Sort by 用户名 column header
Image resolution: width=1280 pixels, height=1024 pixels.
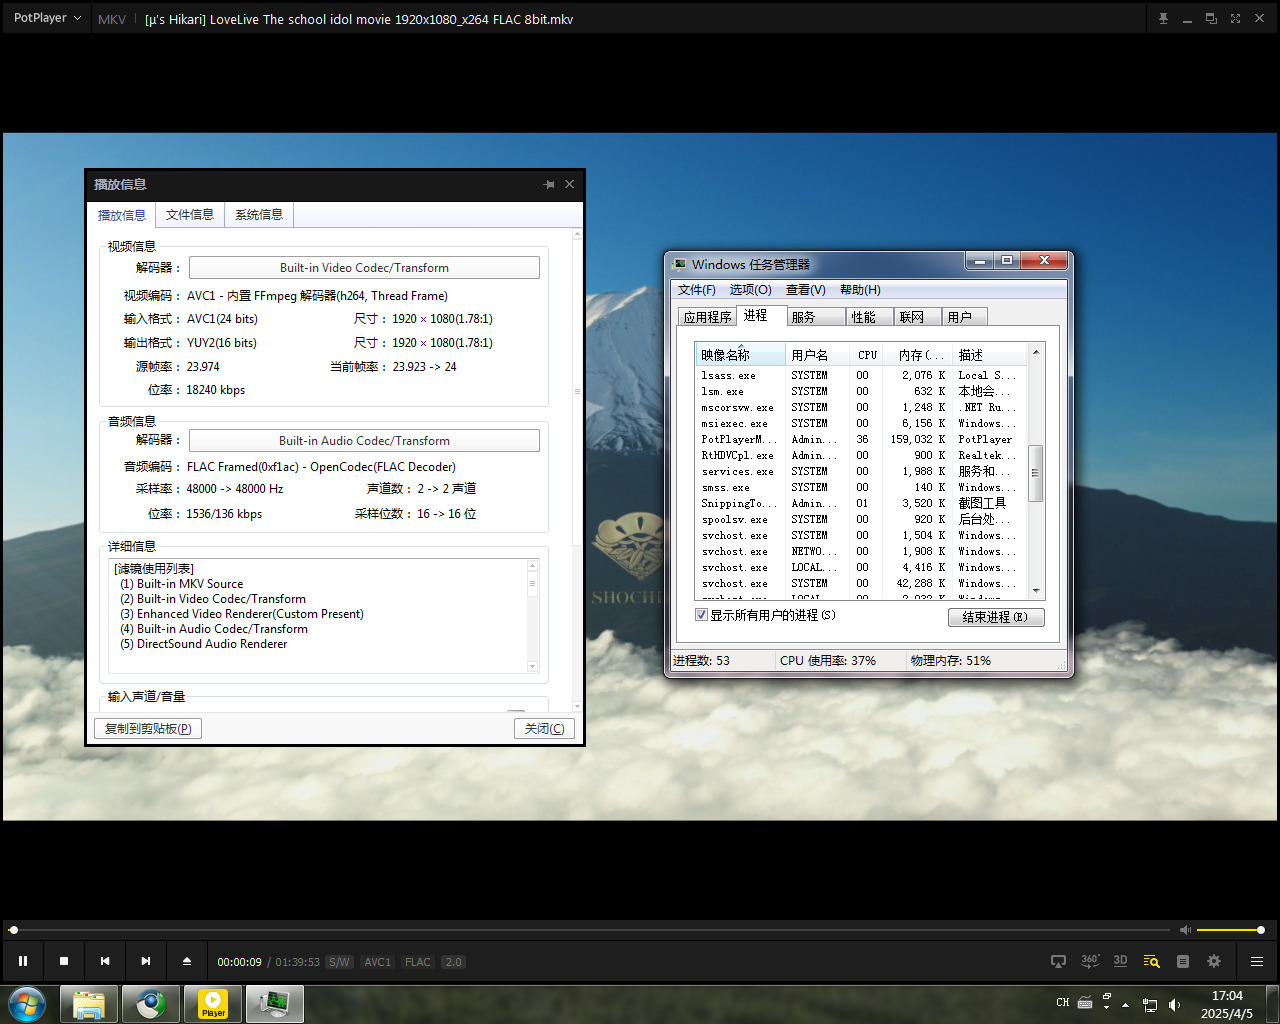pyautogui.click(x=818, y=355)
